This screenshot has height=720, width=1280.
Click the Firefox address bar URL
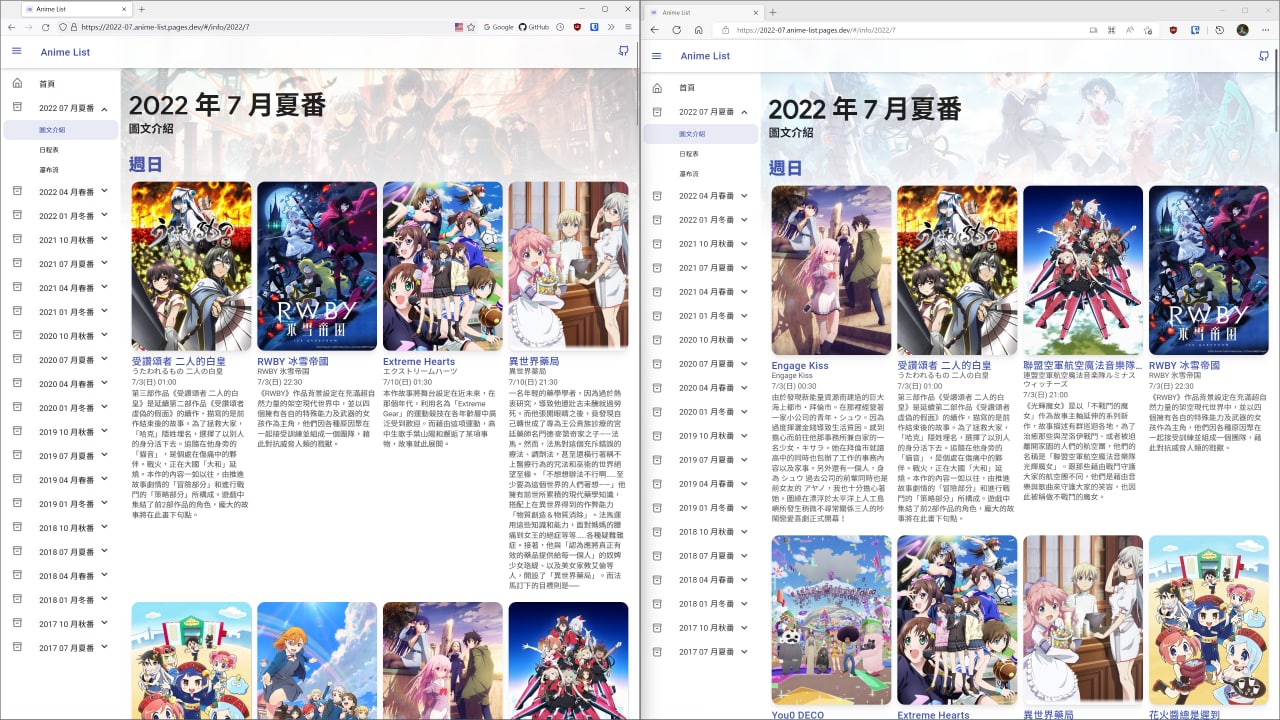click(165, 27)
